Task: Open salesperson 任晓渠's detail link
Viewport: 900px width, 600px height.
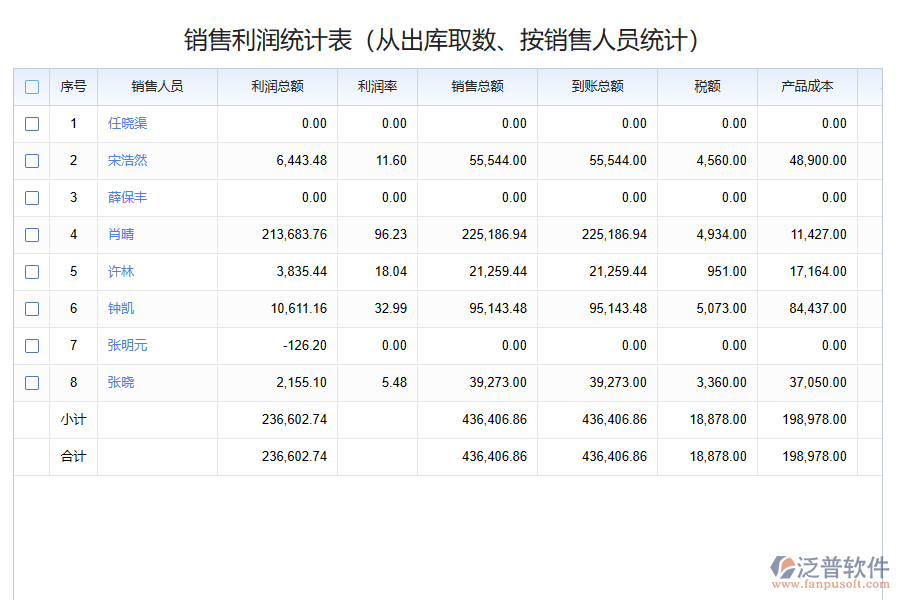Action: (128, 124)
